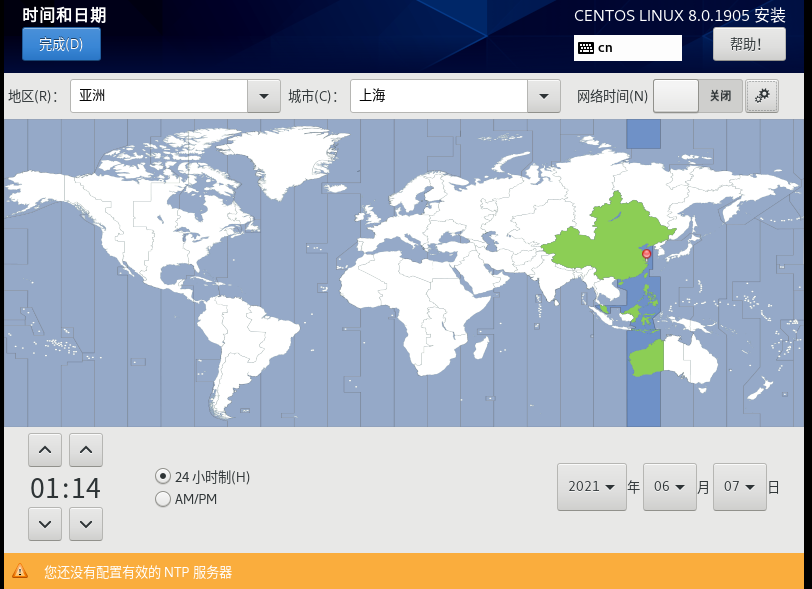This screenshot has height=589, width=812.
Task: Increase minutes with the up arrow
Action: 86,450
